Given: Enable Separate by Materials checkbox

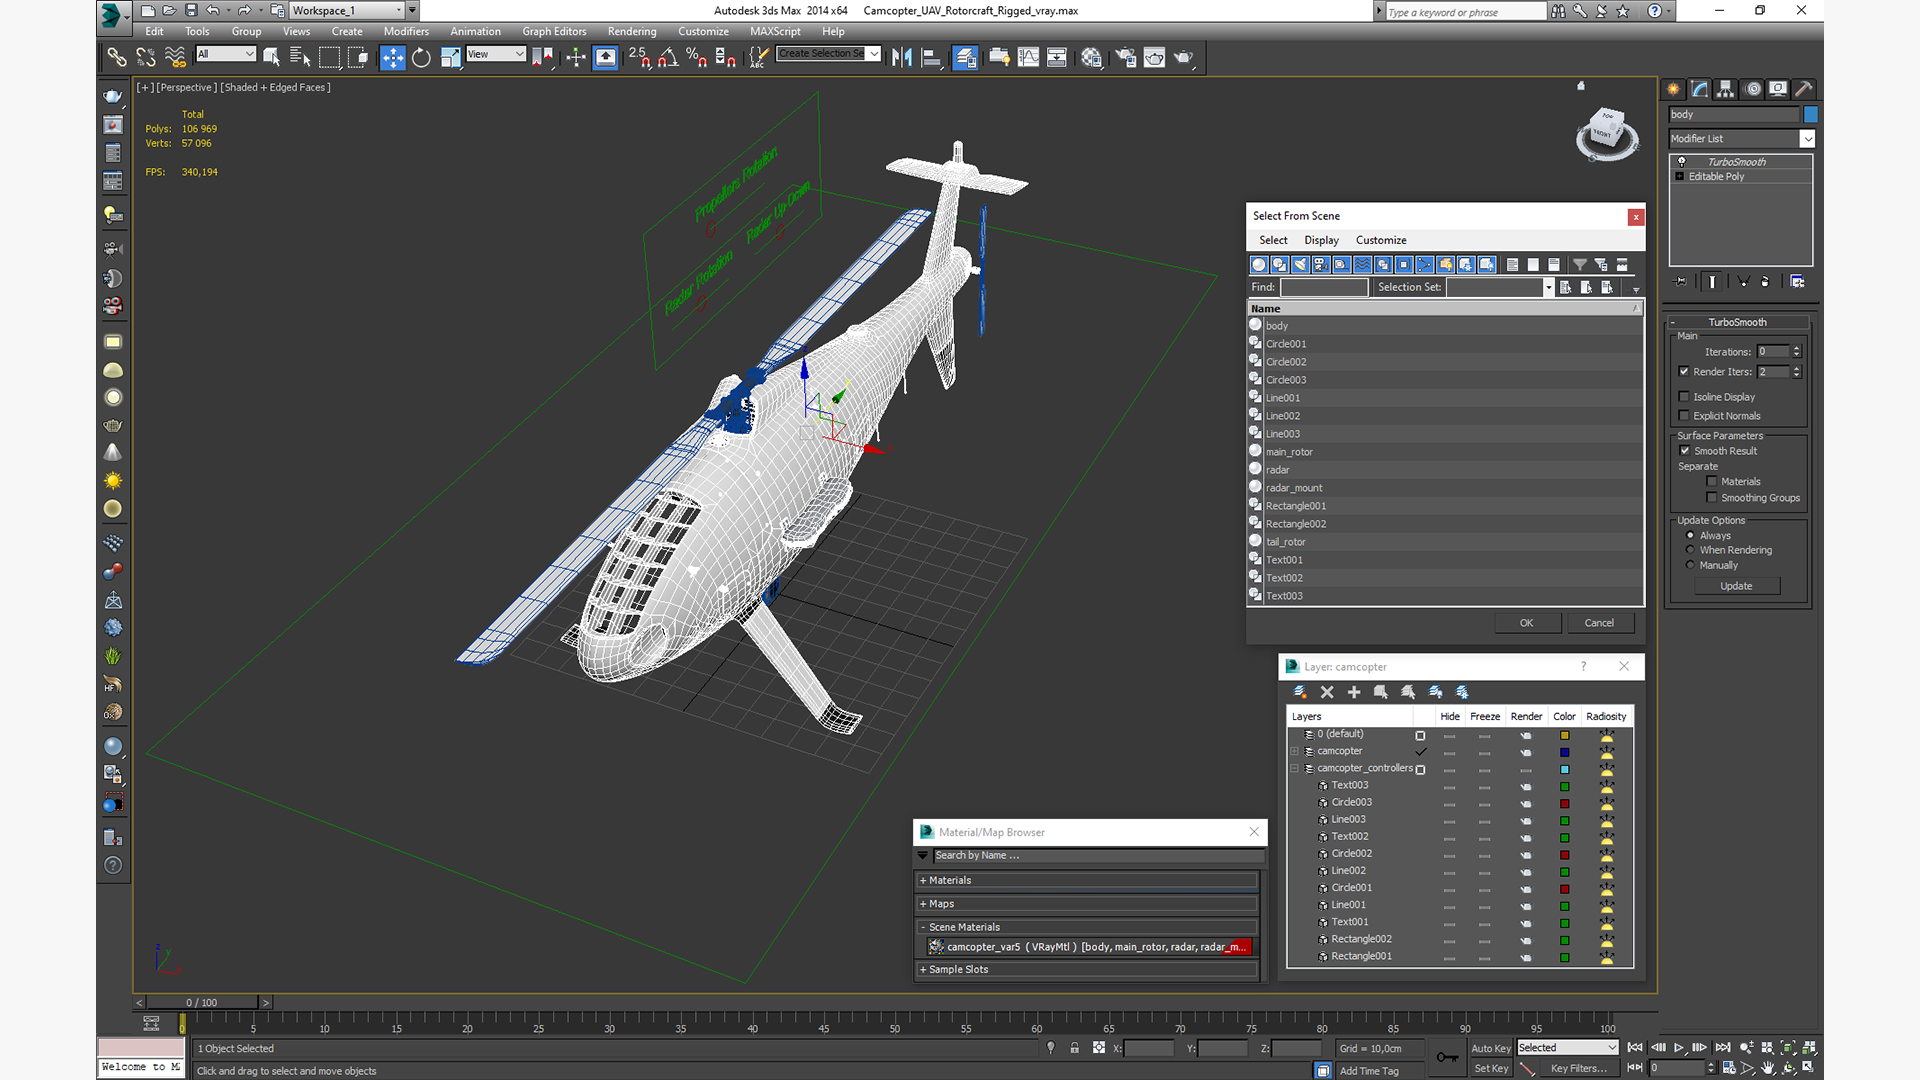Looking at the screenshot, I should pos(1712,482).
